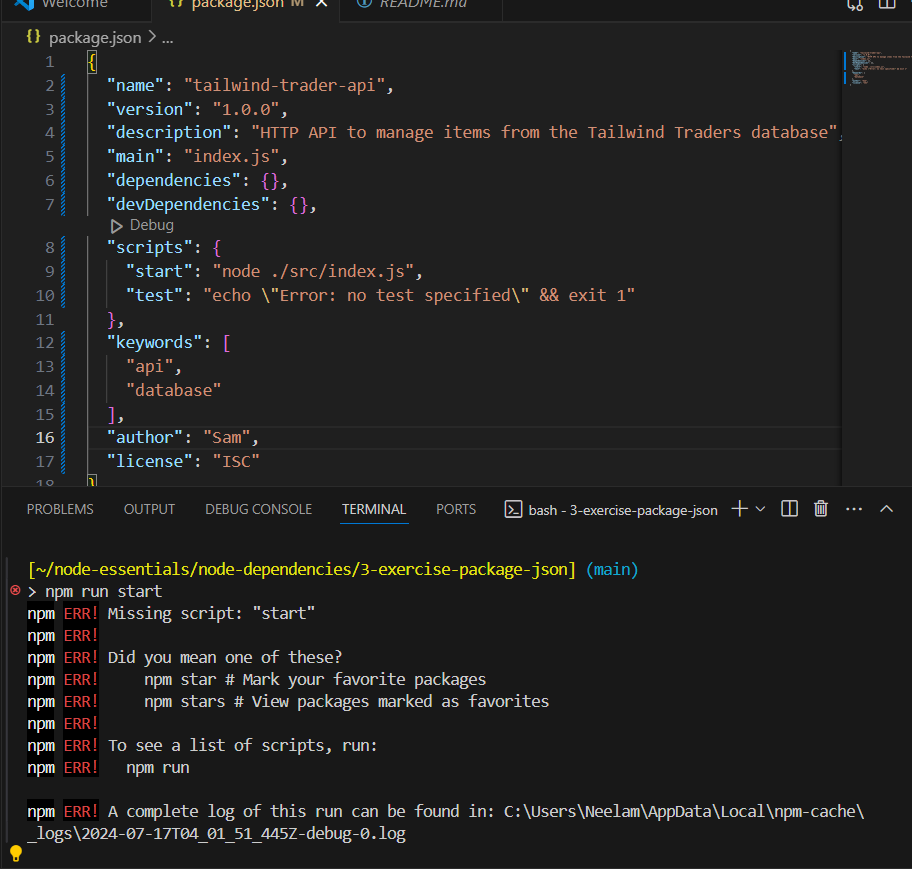This screenshot has height=869, width=912.
Task: Click the "test" script key
Action: pos(154,295)
